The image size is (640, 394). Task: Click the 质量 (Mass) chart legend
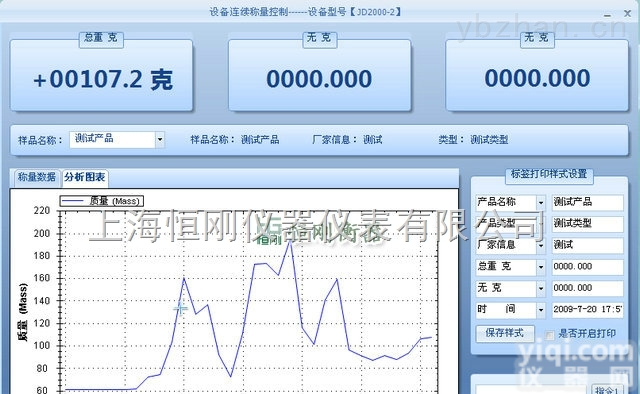[102, 201]
